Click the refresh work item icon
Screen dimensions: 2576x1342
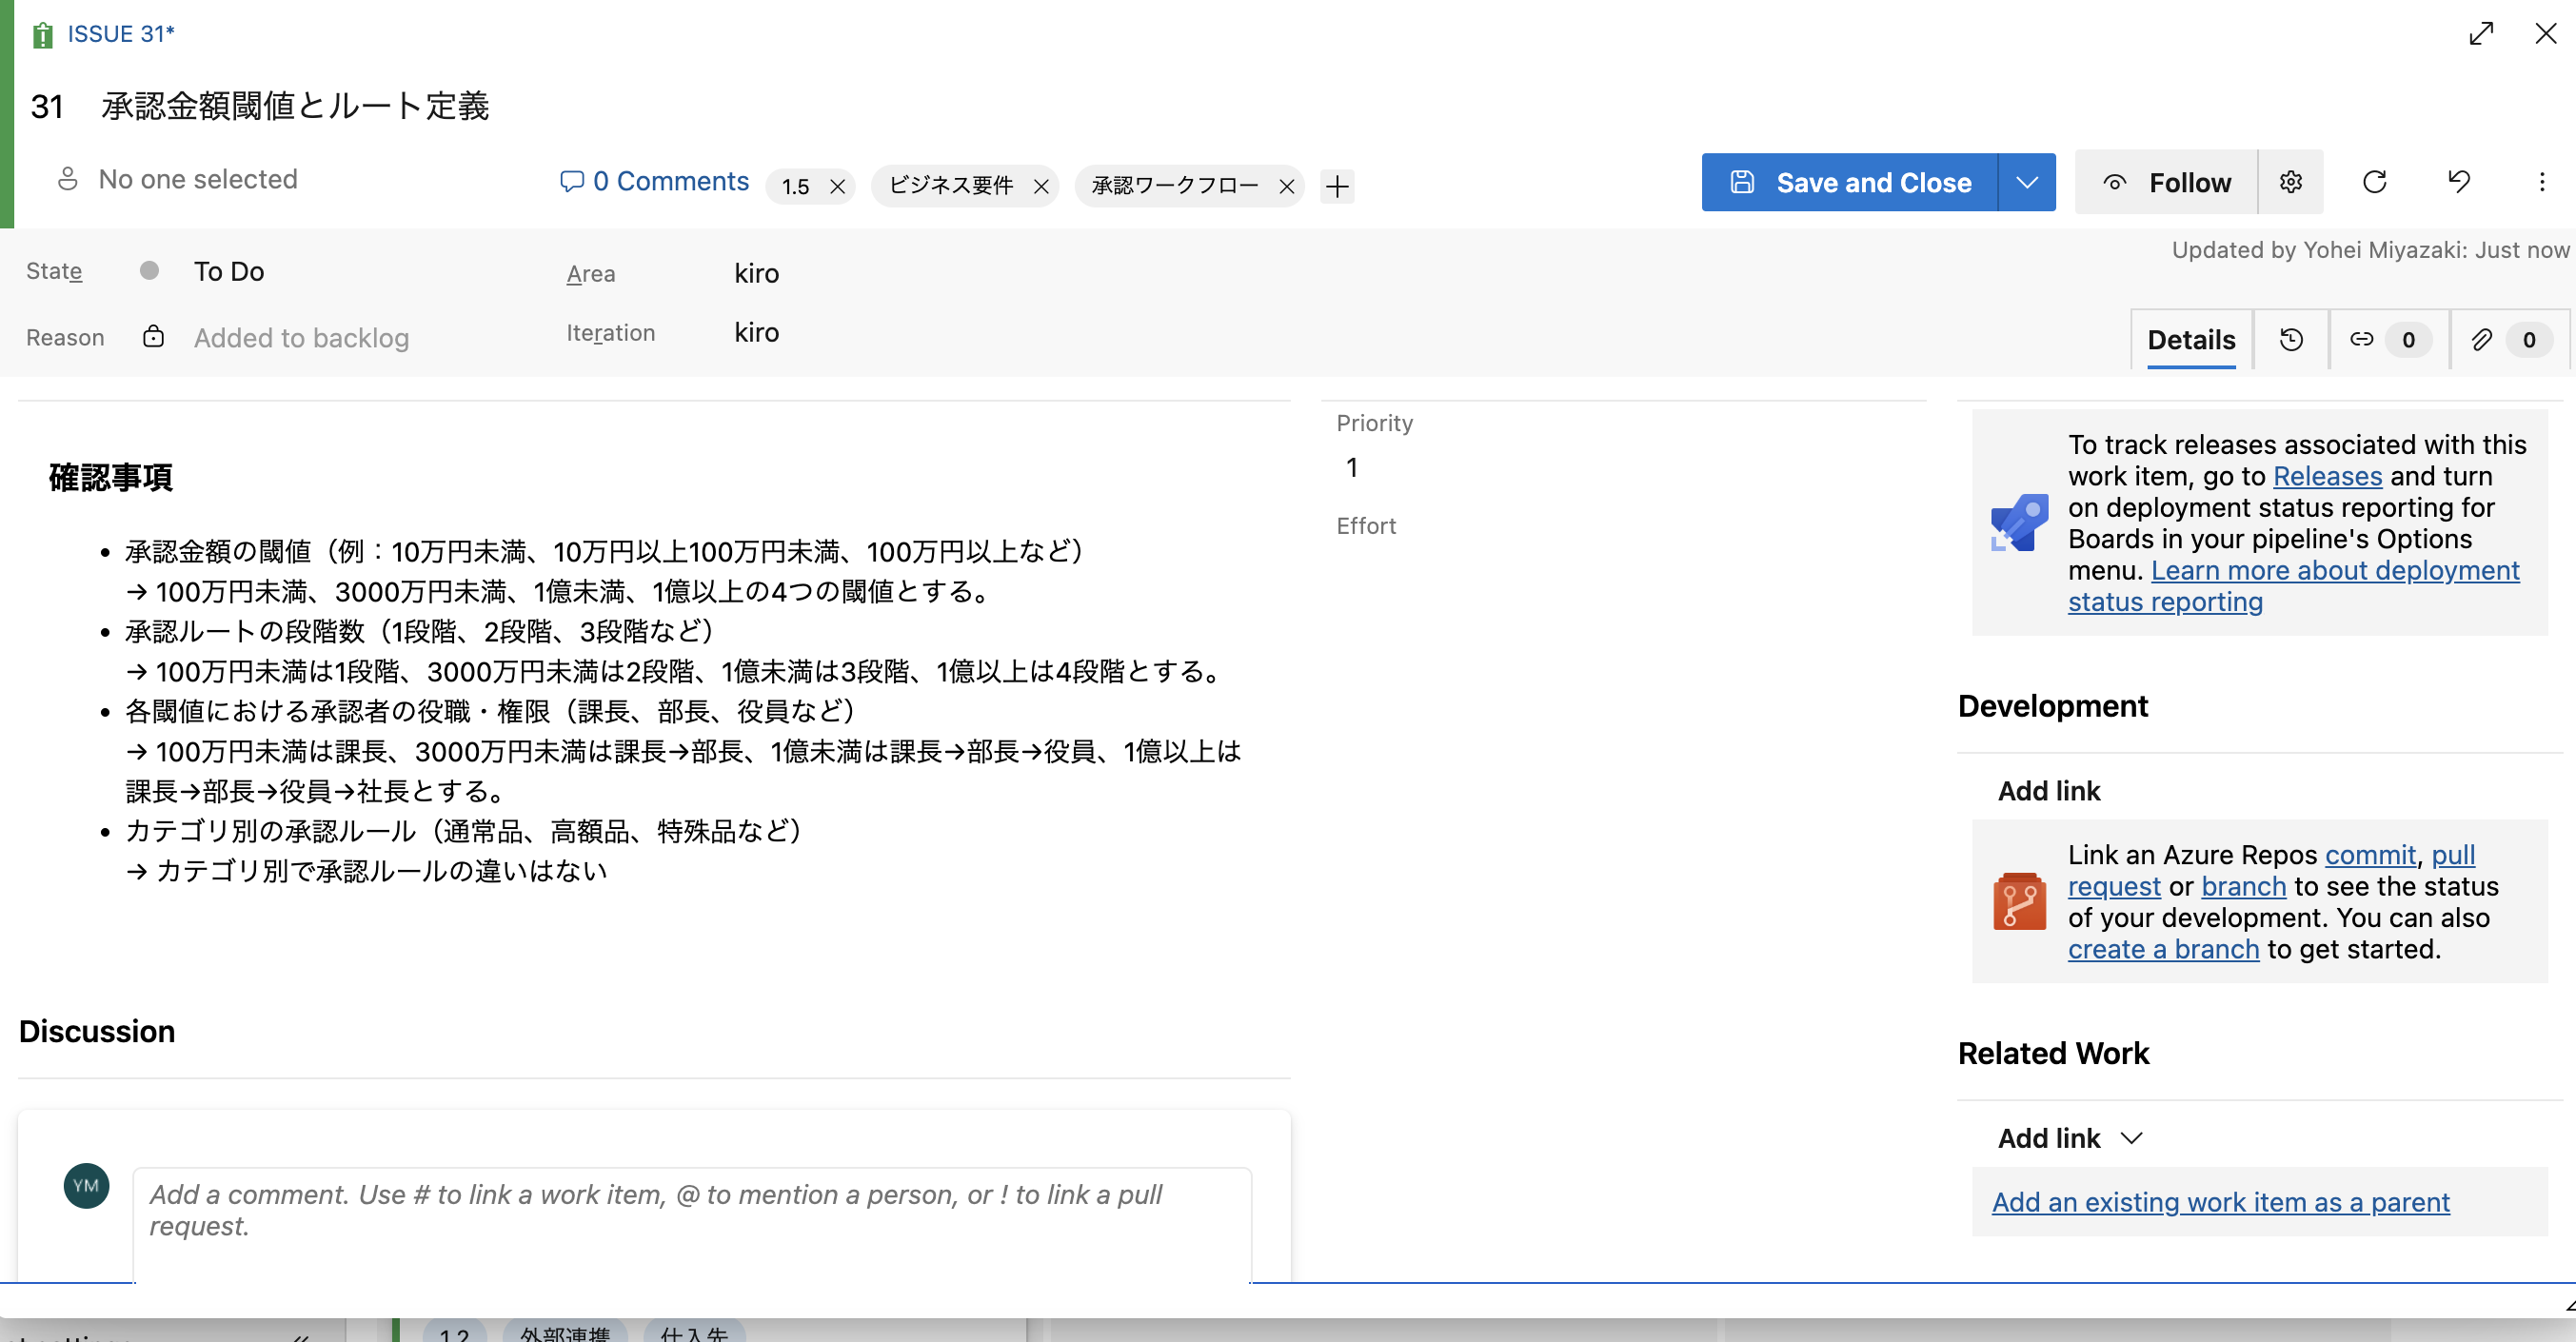click(x=2374, y=182)
